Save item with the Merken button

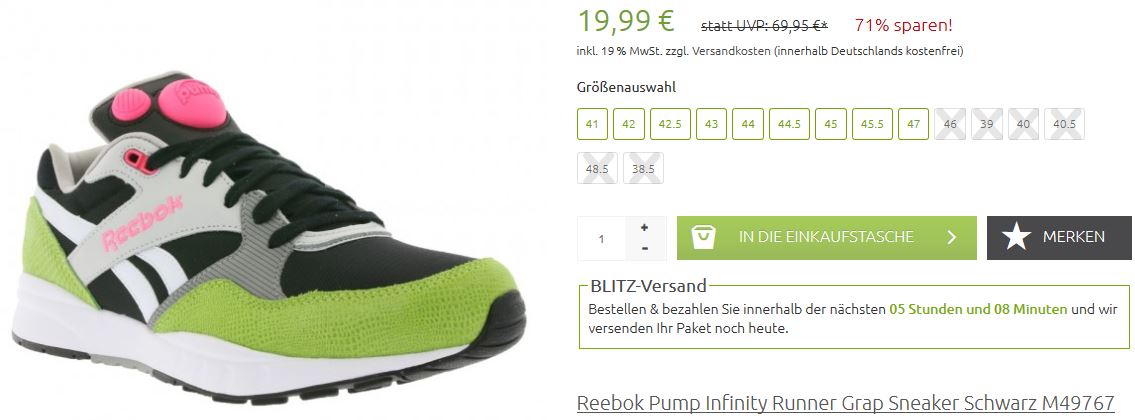(1059, 238)
